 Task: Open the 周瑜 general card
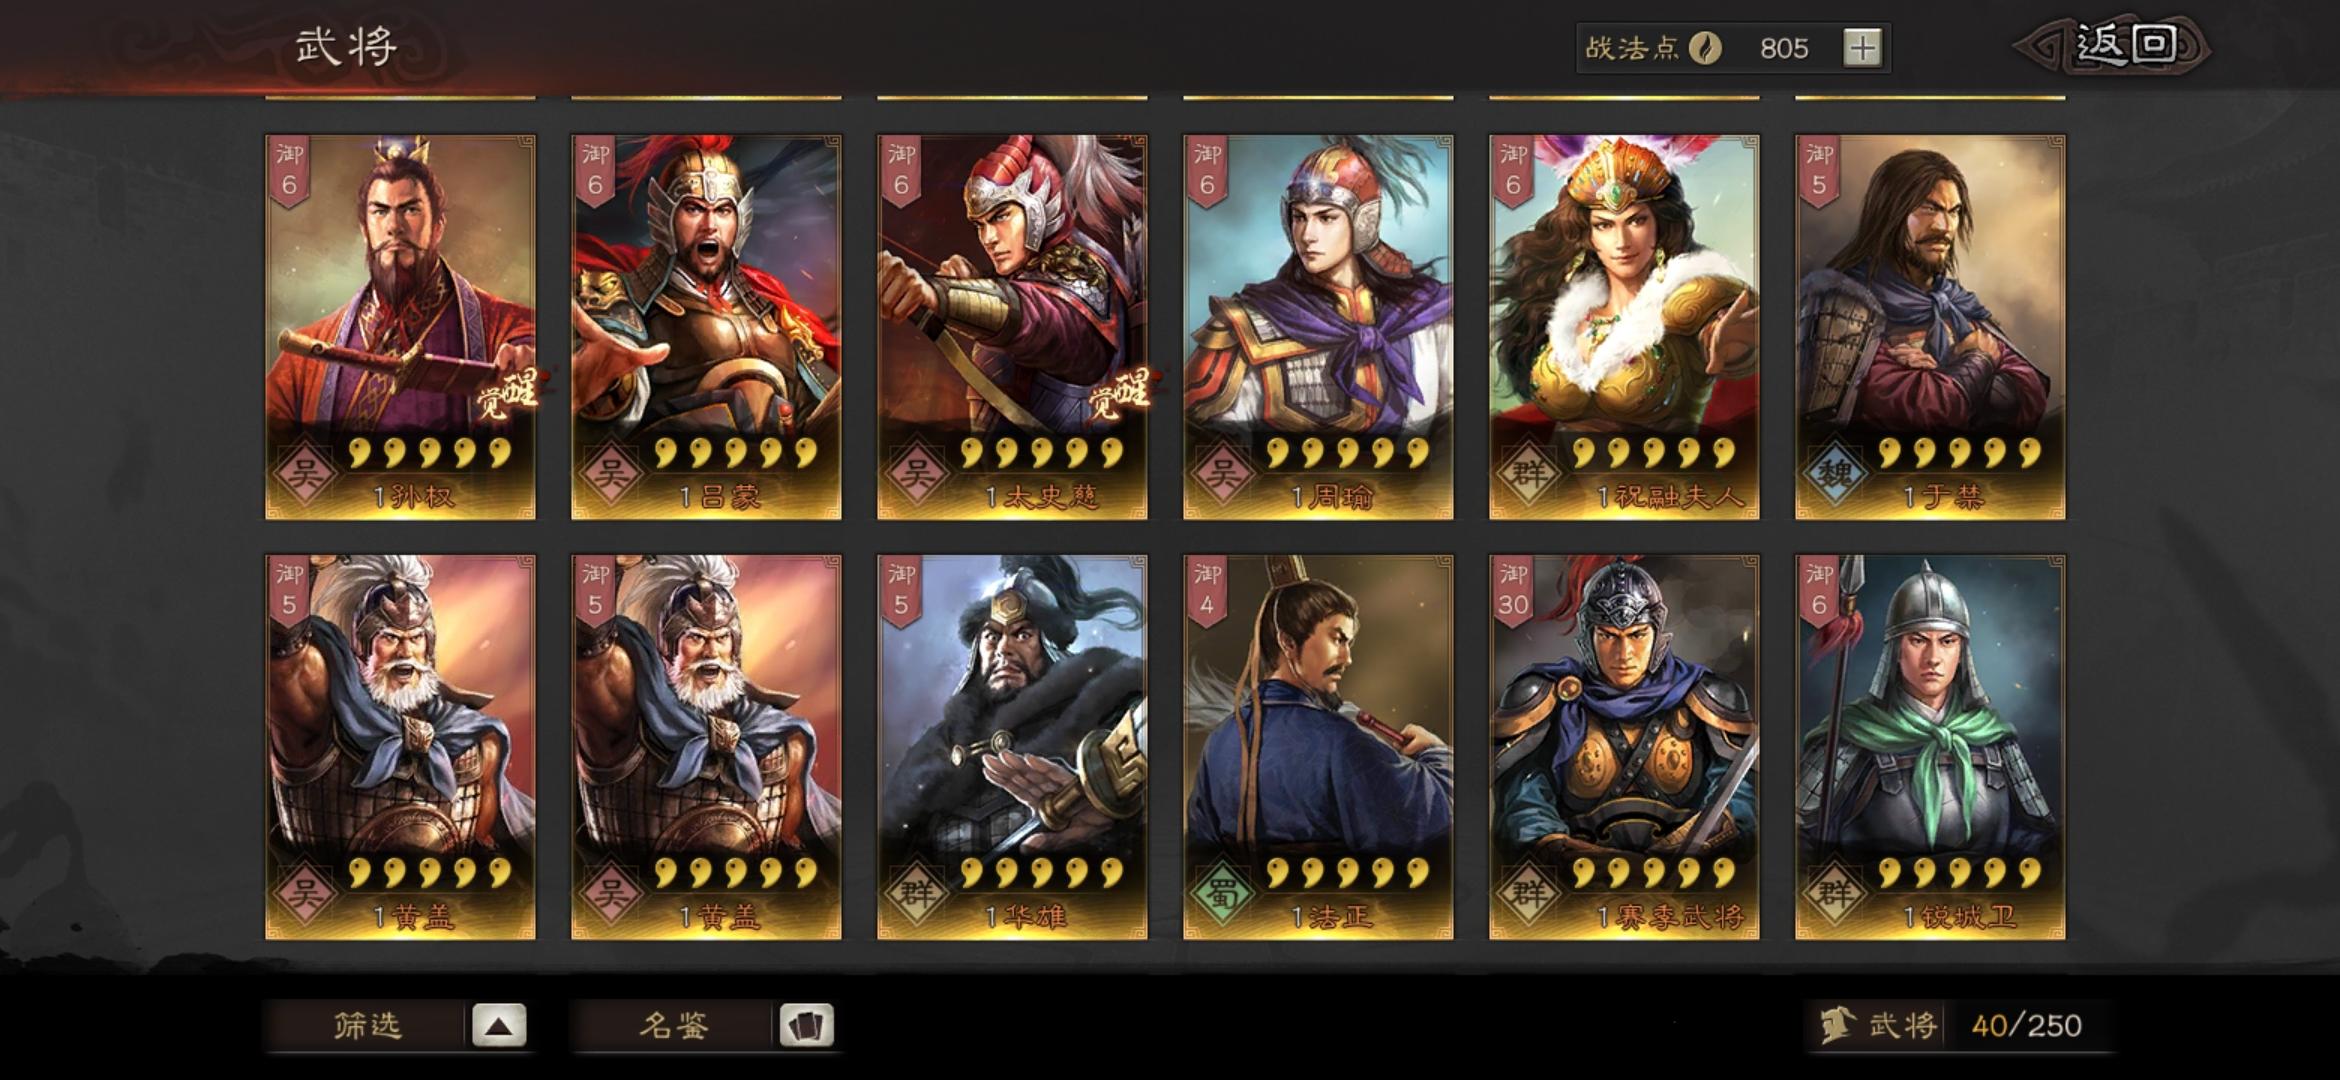(x=1318, y=327)
